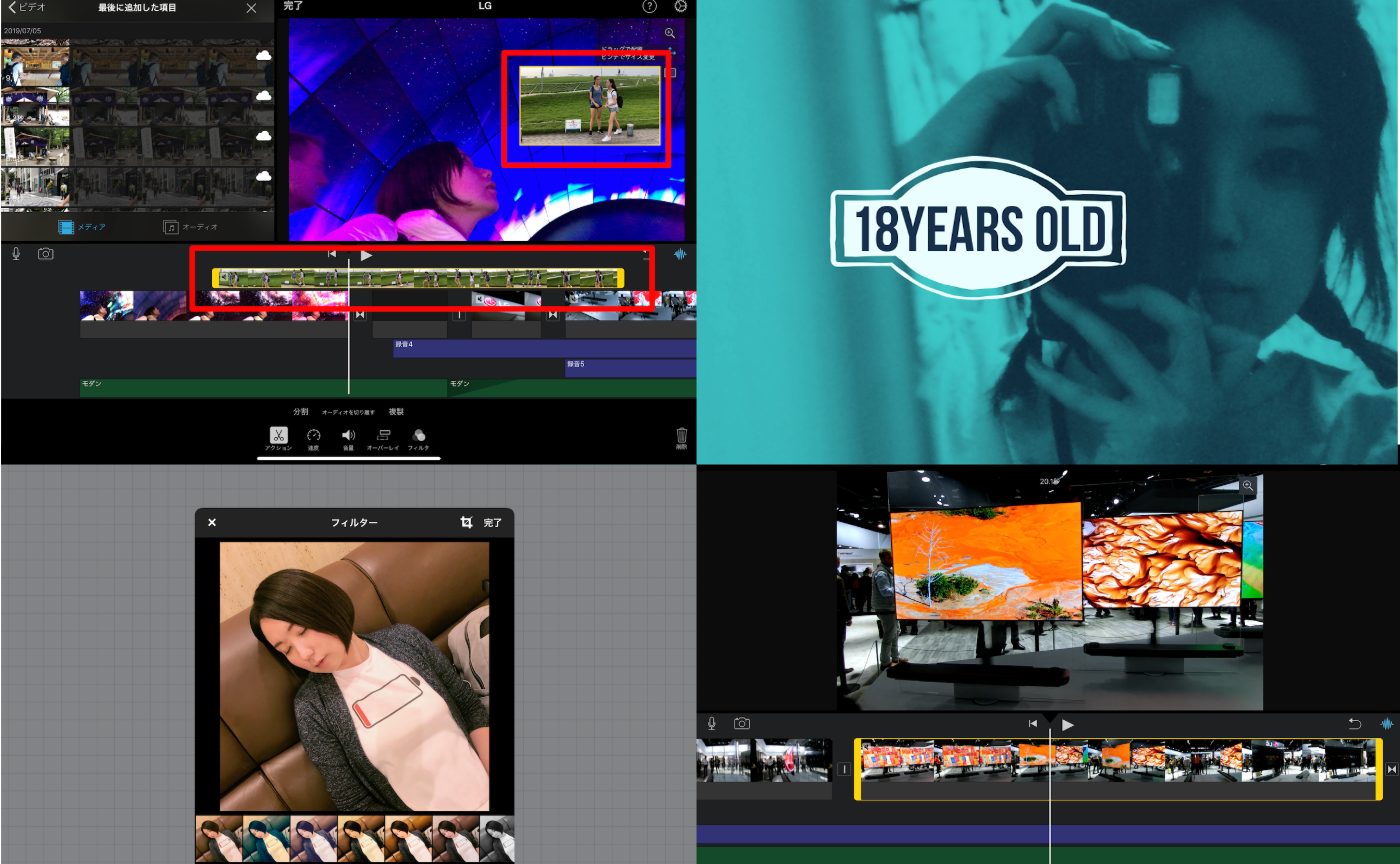Jump to clip start in the LG project
The width and height of the screenshot is (1400, 864).
pyautogui.click(x=332, y=254)
